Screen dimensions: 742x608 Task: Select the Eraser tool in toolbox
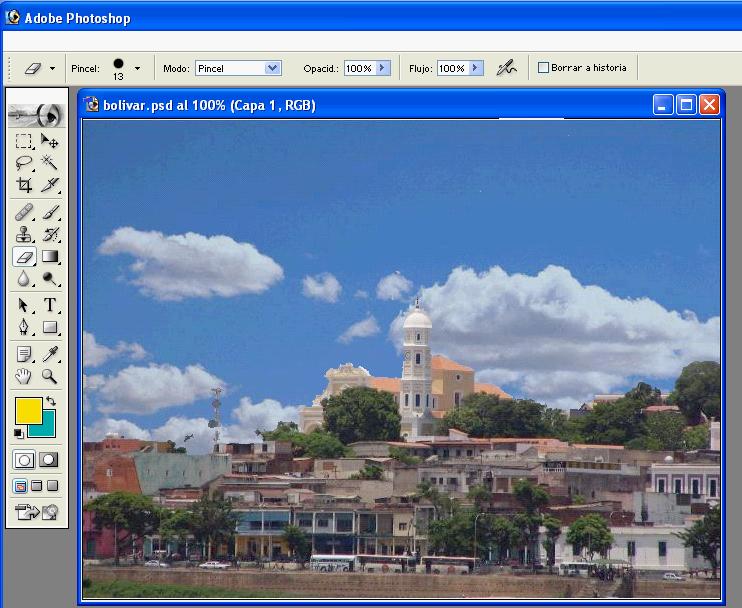tap(24, 257)
